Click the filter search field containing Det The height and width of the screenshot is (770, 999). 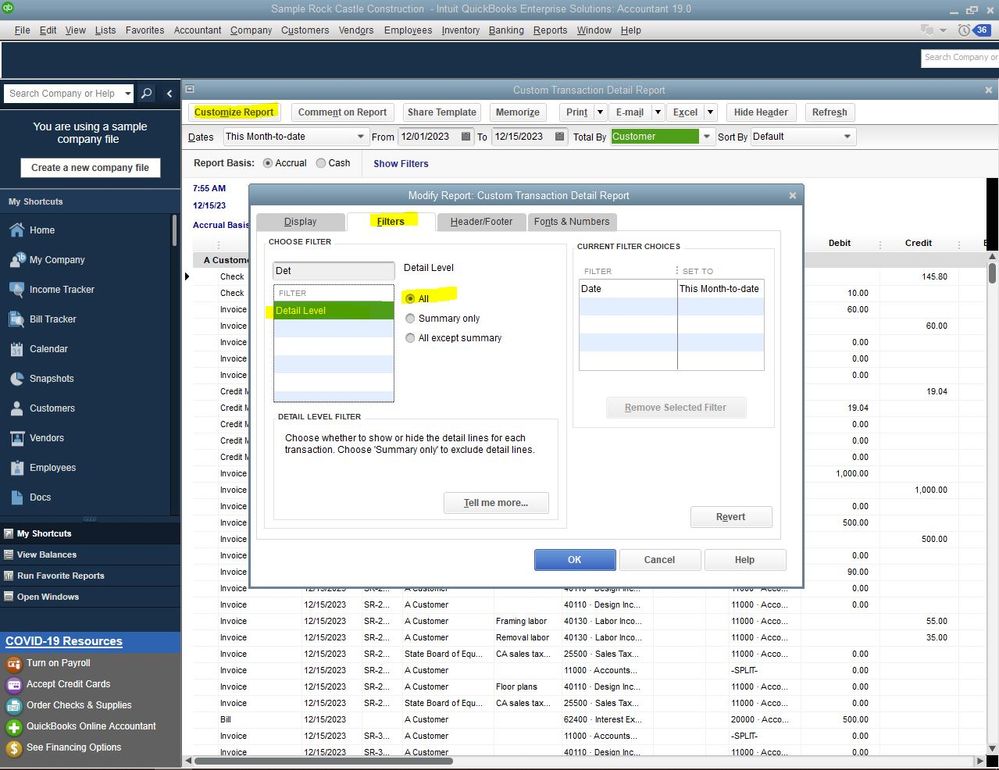click(334, 271)
